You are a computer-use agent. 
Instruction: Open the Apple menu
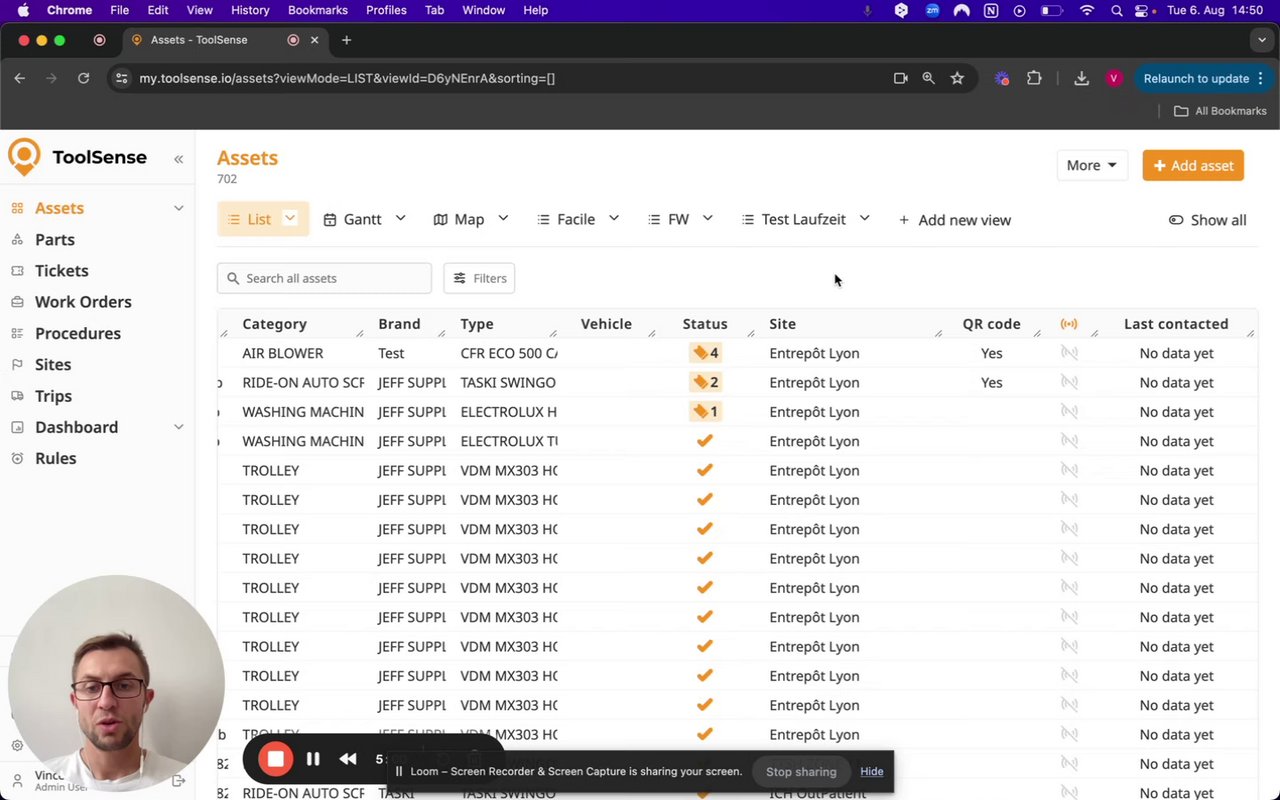point(23,10)
